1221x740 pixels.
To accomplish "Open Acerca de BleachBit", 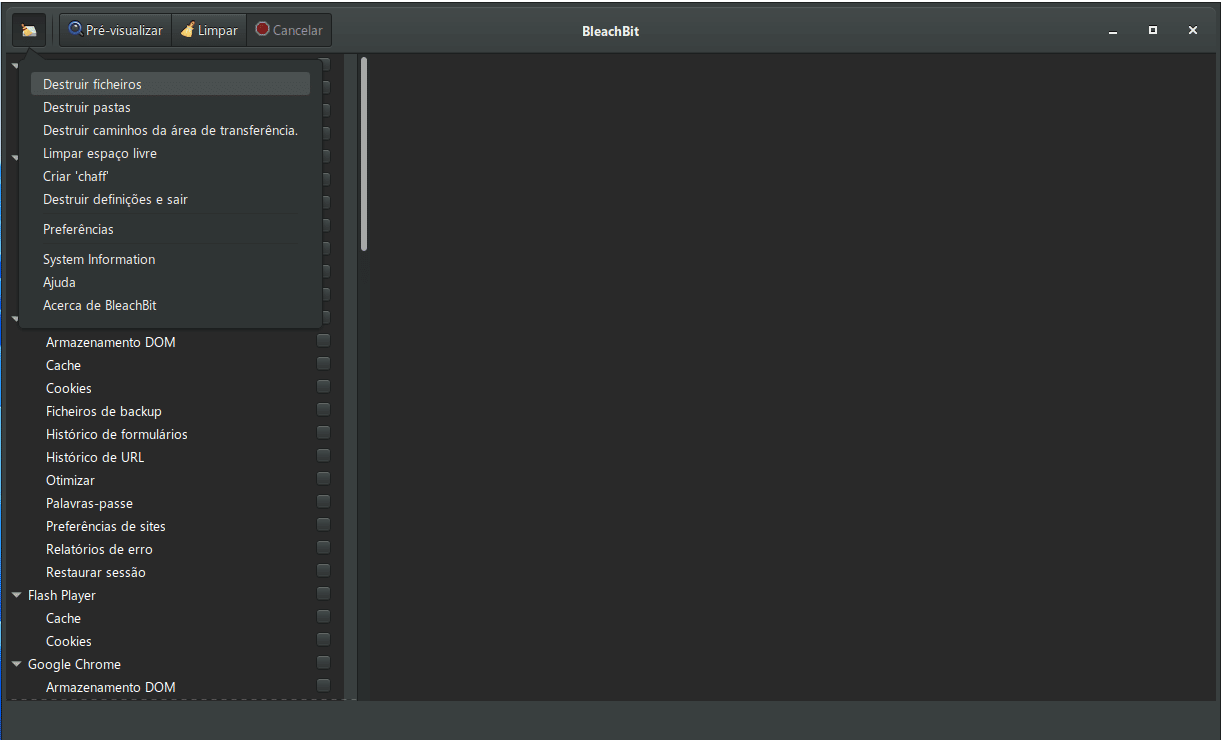I will click(170, 305).
